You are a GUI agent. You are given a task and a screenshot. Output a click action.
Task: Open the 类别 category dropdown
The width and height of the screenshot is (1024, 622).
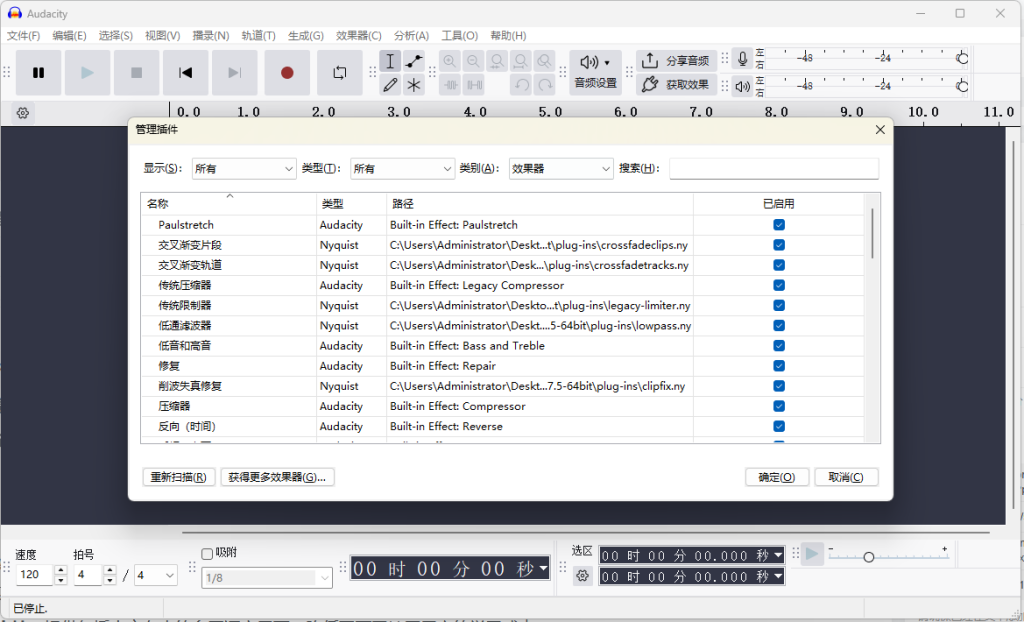coord(560,169)
